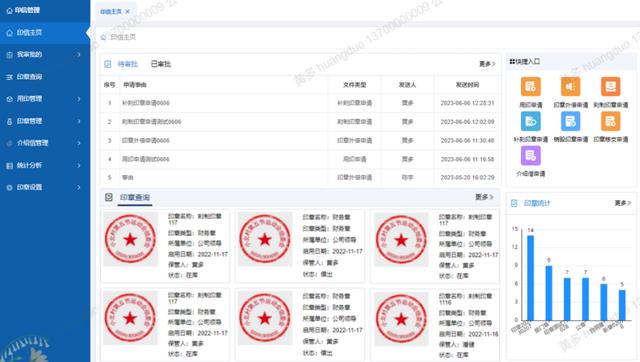Click the 印信管理 title at the sidebar top
Screen dimensions: 640x362
tap(27, 11)
